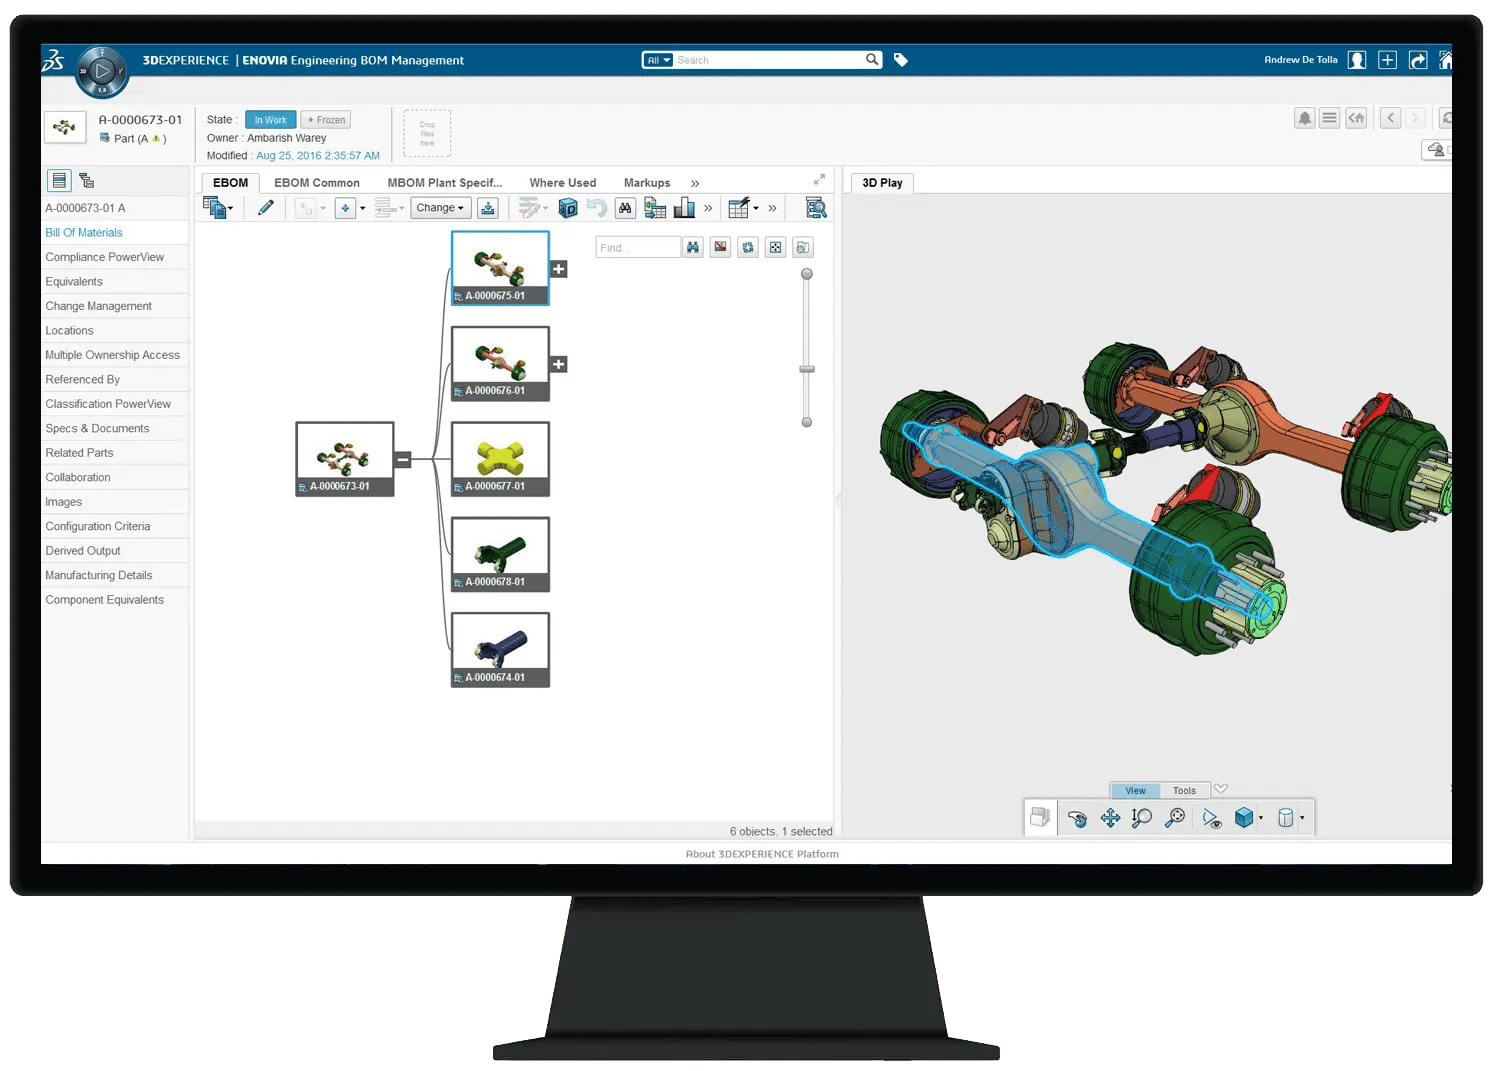
Task: Open the MBOM Plant Specif... tab
Action: tap(445, 183)
